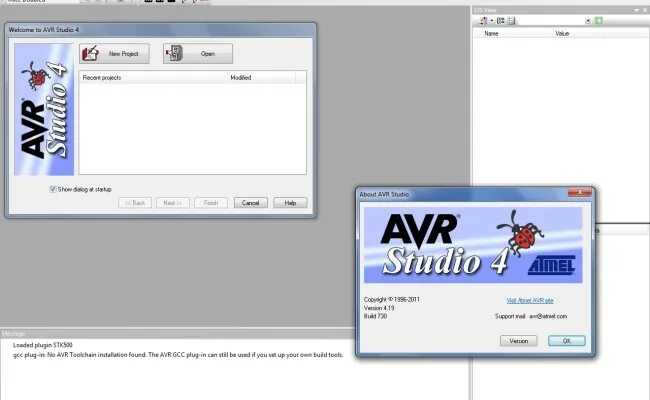650x400 pixels.
Task: Click the I/O View search input field
Action: click(x=551, y=21)
